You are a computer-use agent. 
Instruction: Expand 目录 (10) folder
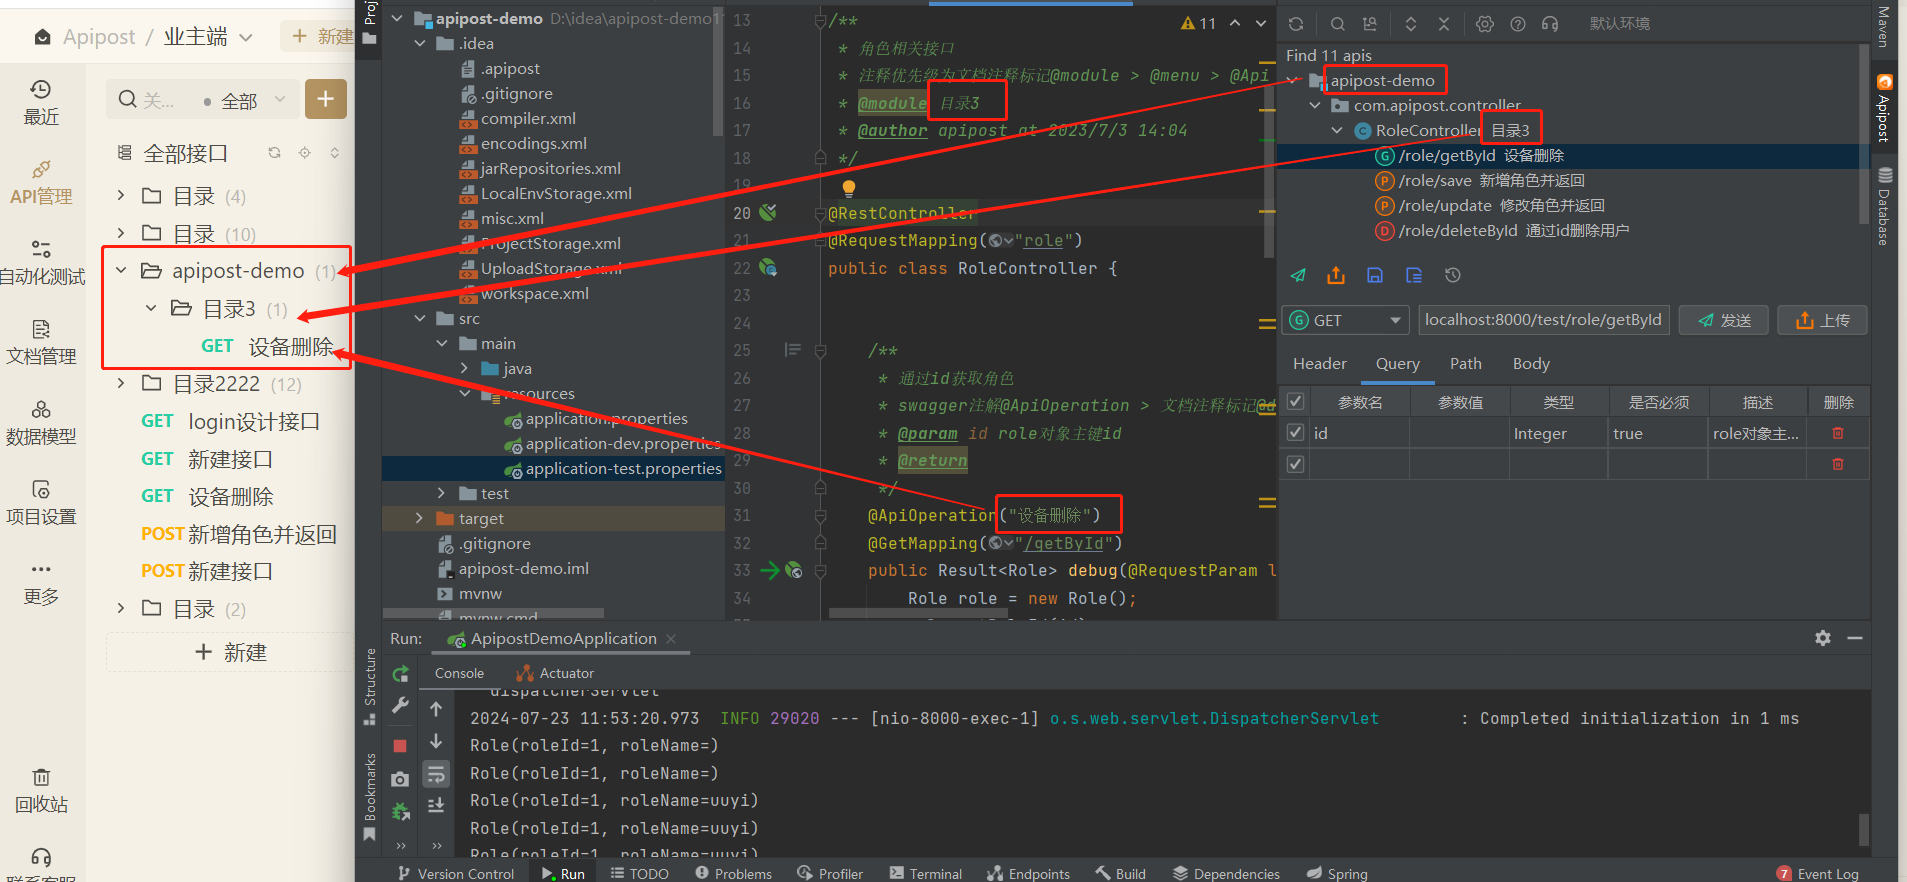point(121,233)
